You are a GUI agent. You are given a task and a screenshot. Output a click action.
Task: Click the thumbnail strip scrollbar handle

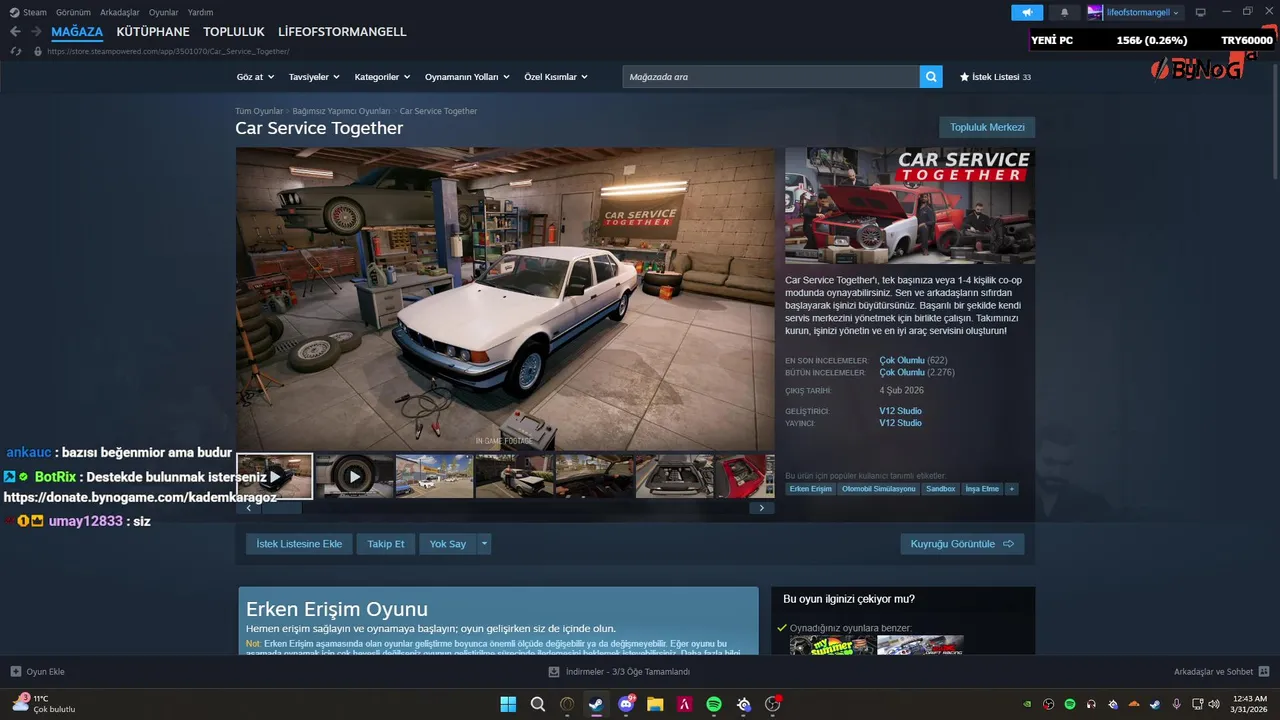tap(281, 508)
